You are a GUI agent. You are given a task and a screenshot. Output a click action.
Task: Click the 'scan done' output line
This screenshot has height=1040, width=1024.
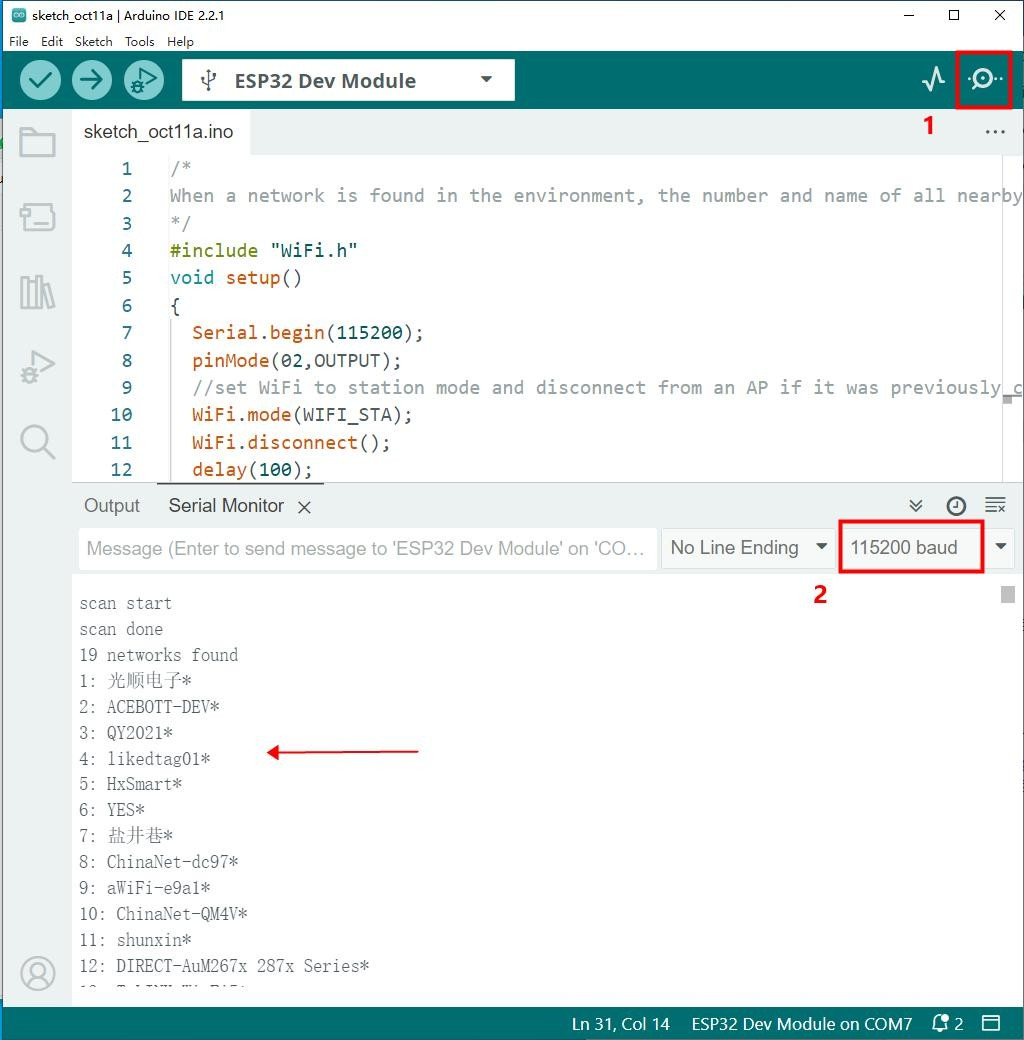pyautogui.click(x=121, y=629)
